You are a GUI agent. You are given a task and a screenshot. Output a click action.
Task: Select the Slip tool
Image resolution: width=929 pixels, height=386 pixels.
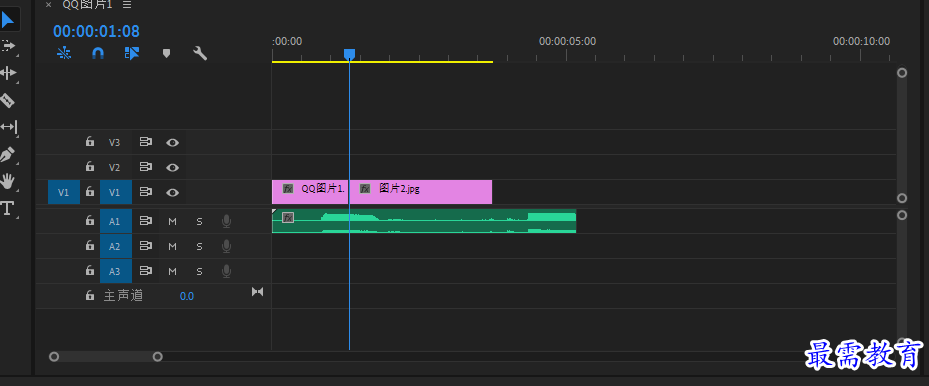click(8, 127)
